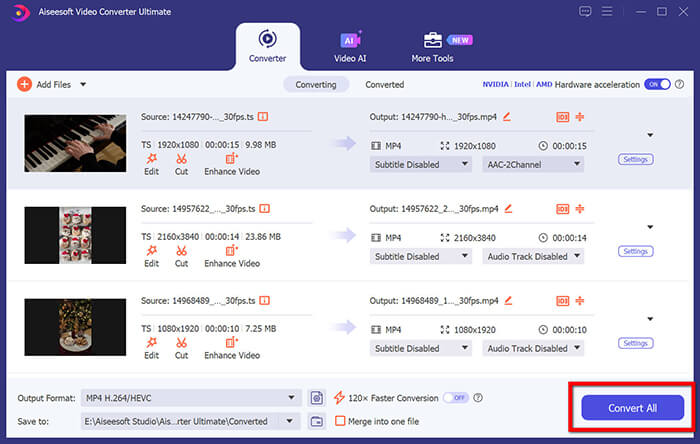Screen dimensions: 700x444
Task: Check Merge into one file
Action: coord(341,421)
